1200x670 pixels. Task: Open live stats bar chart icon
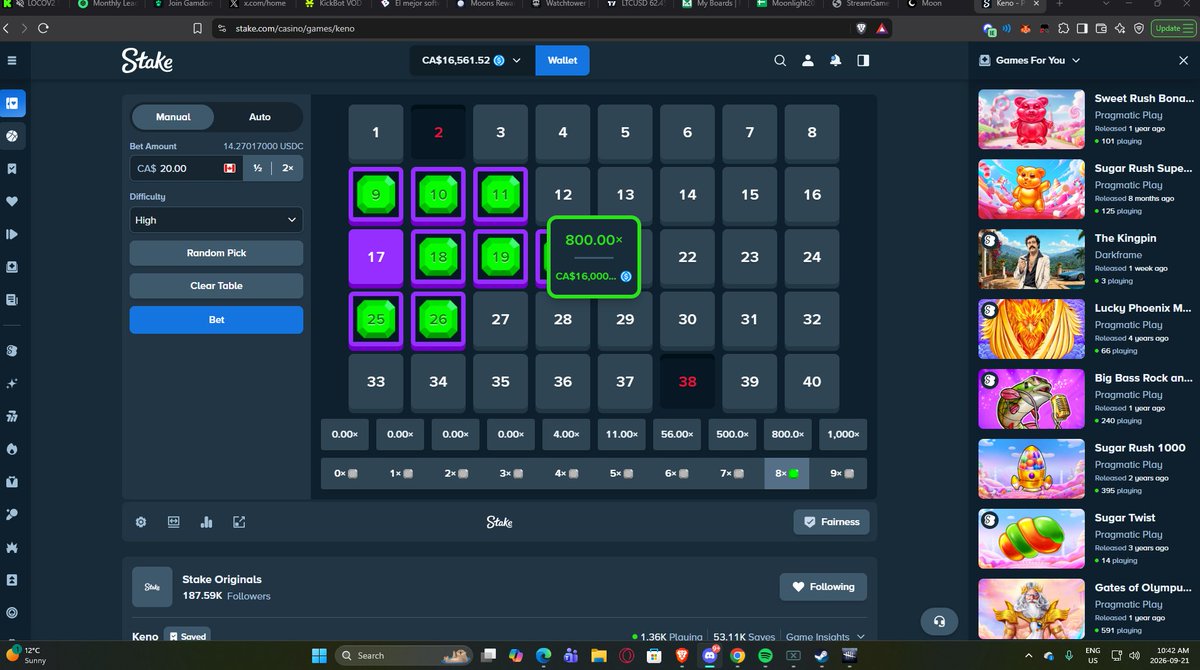(x=207, y=522)
